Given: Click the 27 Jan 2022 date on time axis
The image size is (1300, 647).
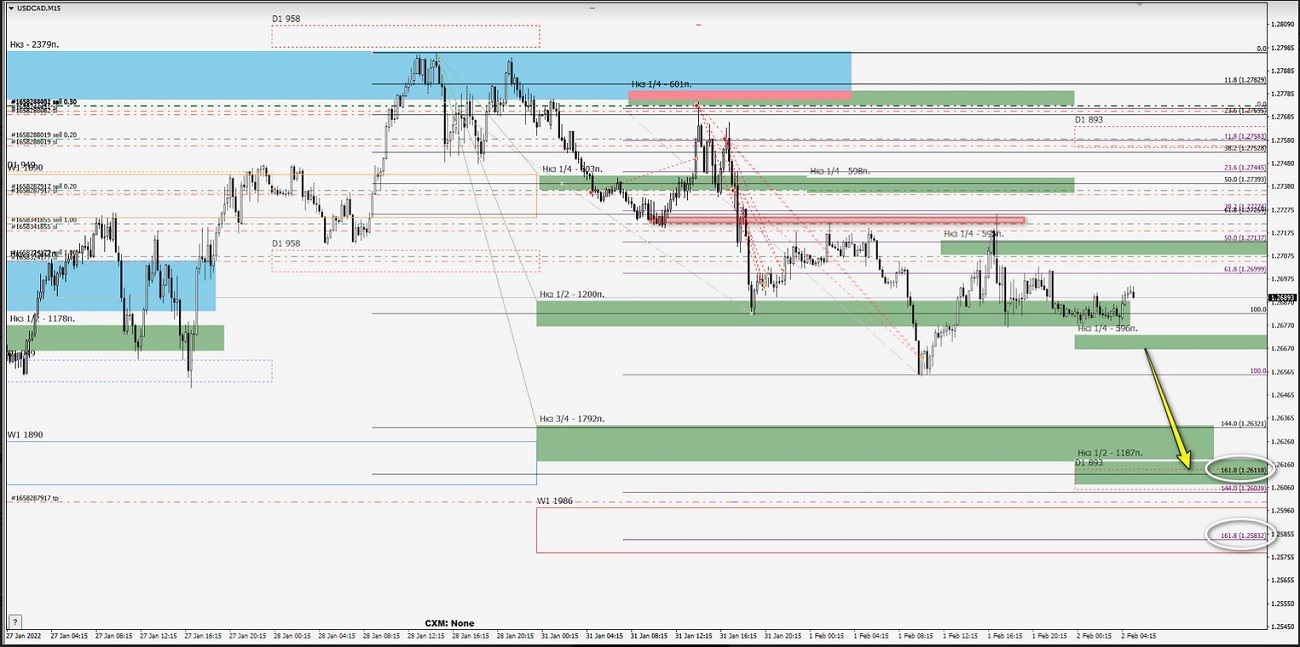Looking at the screenshot, I should [x=23, y=635].
